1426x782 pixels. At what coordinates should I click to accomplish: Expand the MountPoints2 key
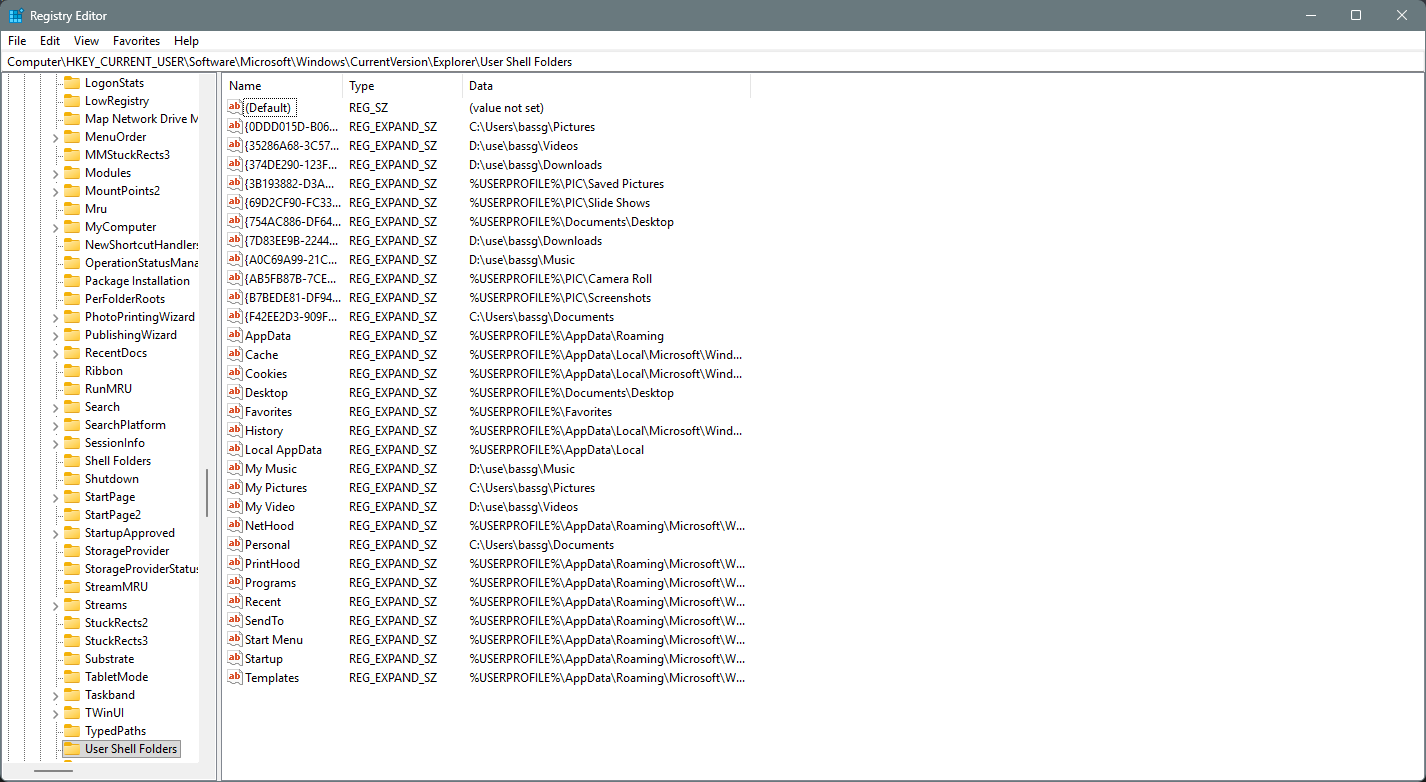tap(55, 191)
